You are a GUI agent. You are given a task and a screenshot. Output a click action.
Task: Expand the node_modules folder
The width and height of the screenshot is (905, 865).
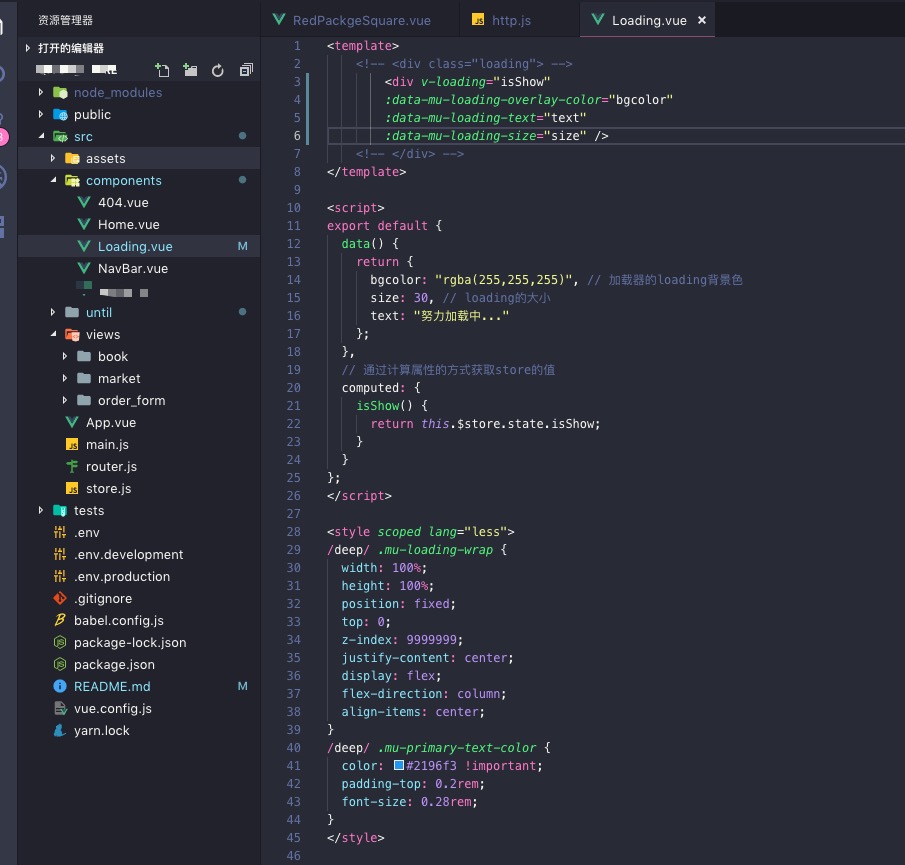tap(40, 92)
